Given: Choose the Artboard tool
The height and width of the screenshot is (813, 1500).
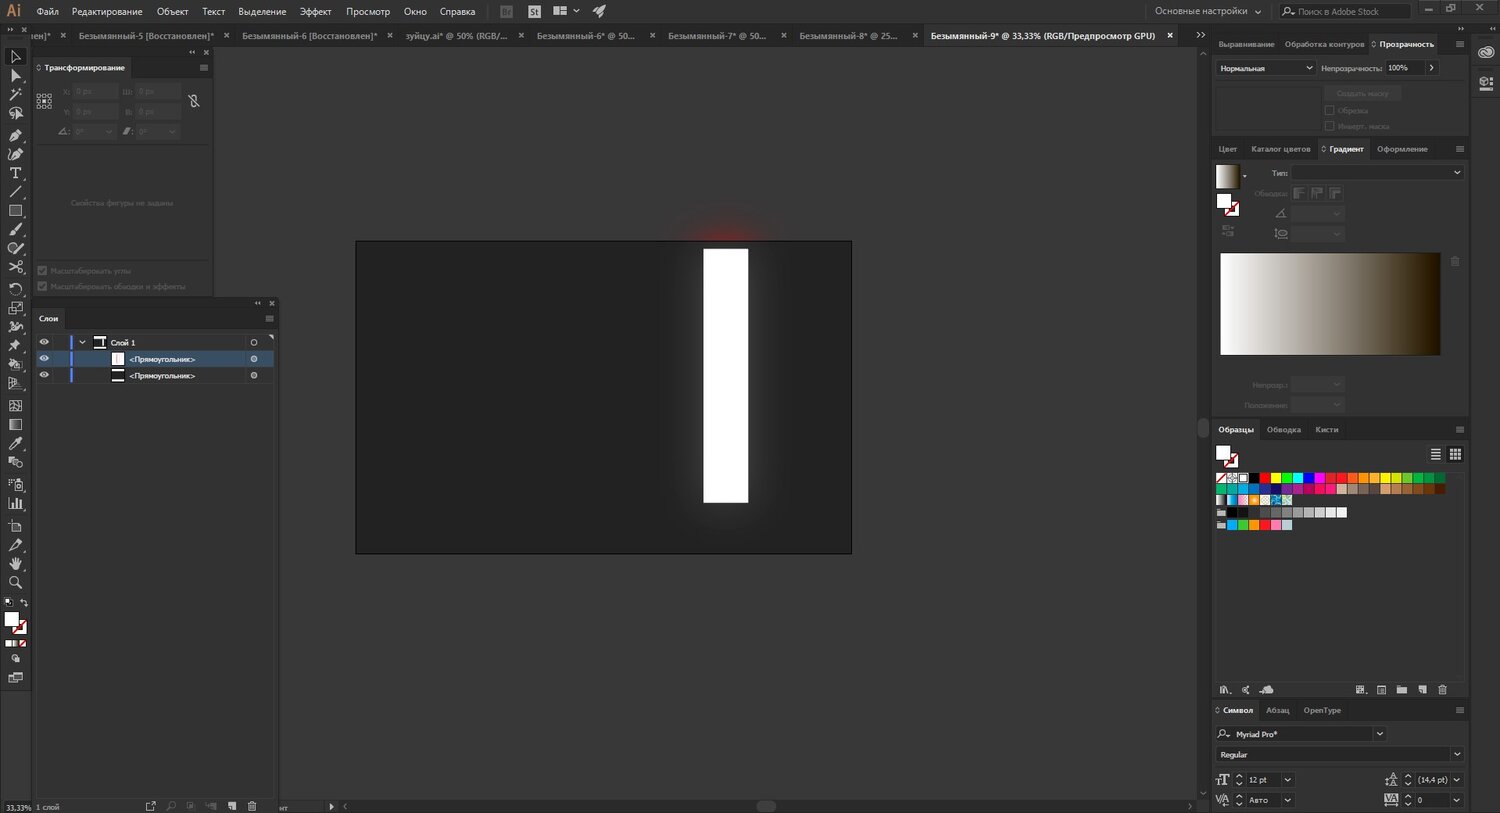Looking at the screenshot, I should [15, 525].
